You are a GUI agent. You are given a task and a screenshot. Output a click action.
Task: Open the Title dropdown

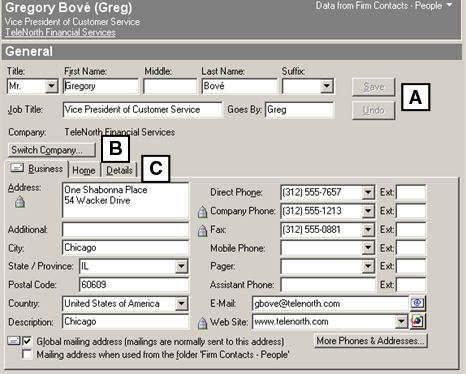tap(51, 86)
